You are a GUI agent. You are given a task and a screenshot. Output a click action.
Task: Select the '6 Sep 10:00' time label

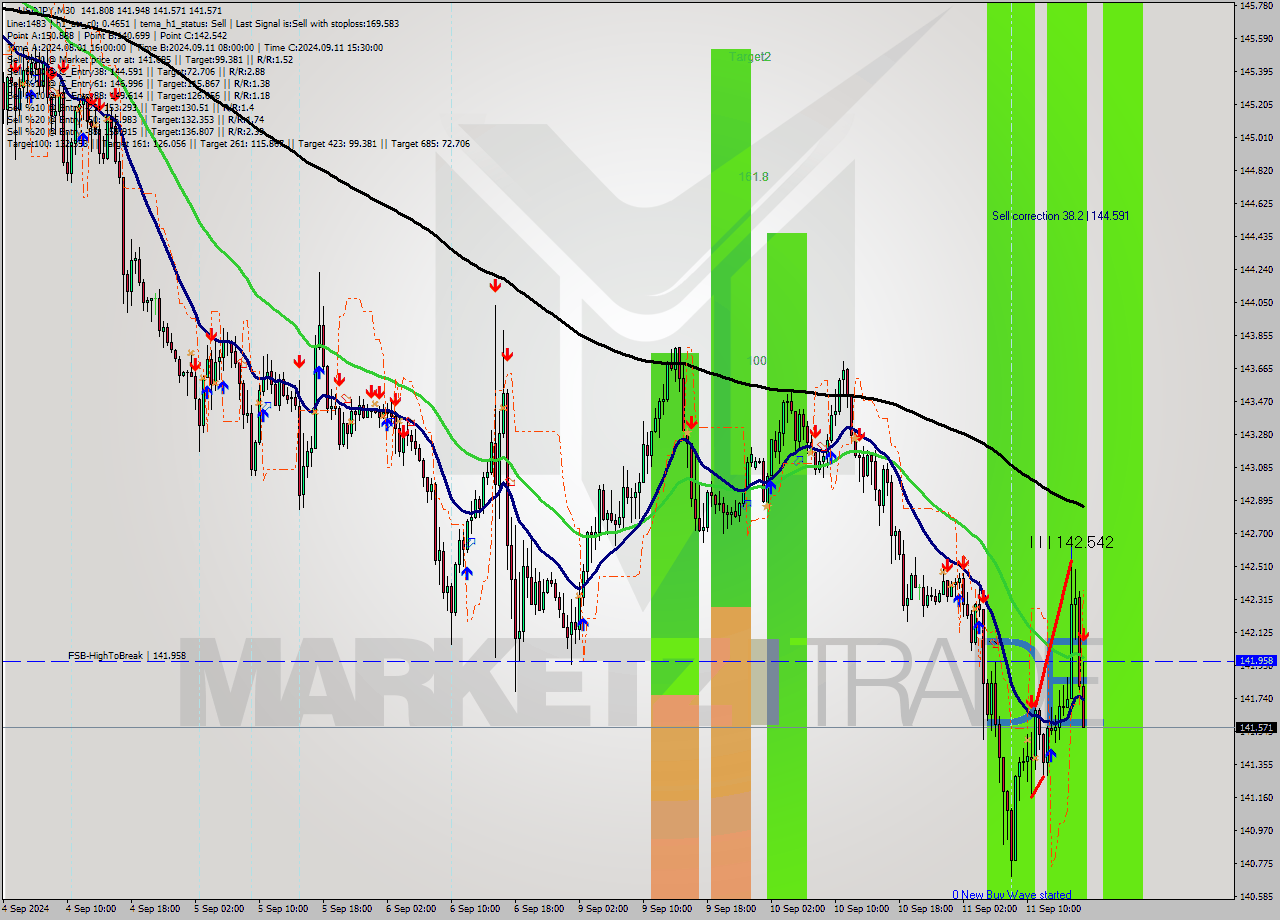click(475, 909)
